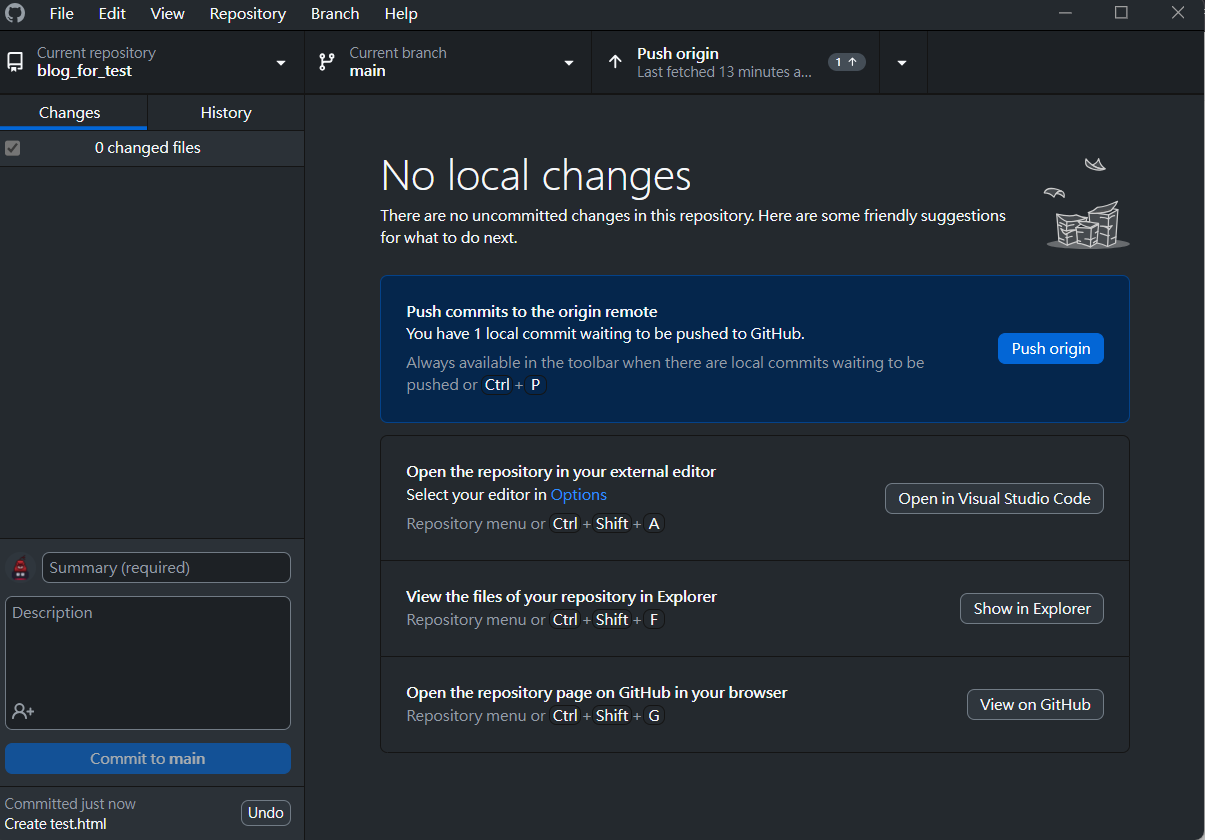Click the upward arrow Push origin icon
The height and width of the screenshot is (840, 1205).
point(615,62)
